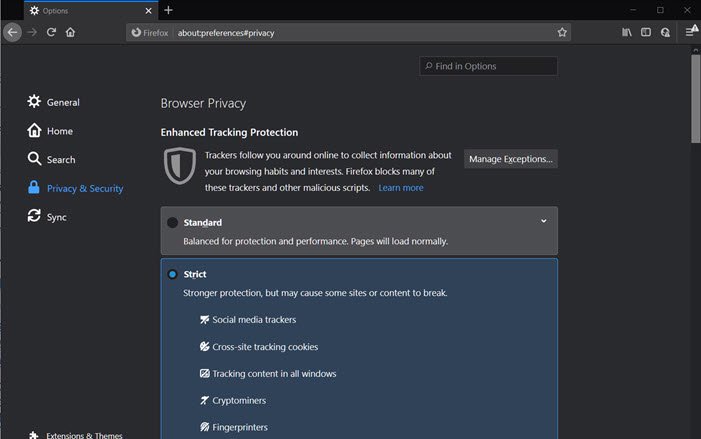Open the Firefox account icon
This screenshot has height=439, width=701.
click(x=665, y=32)
